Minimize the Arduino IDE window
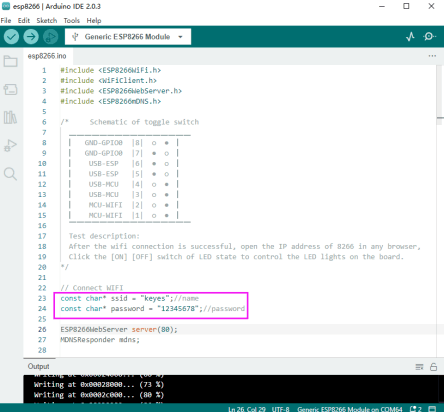The image size is (445, 412). point(382,6)
